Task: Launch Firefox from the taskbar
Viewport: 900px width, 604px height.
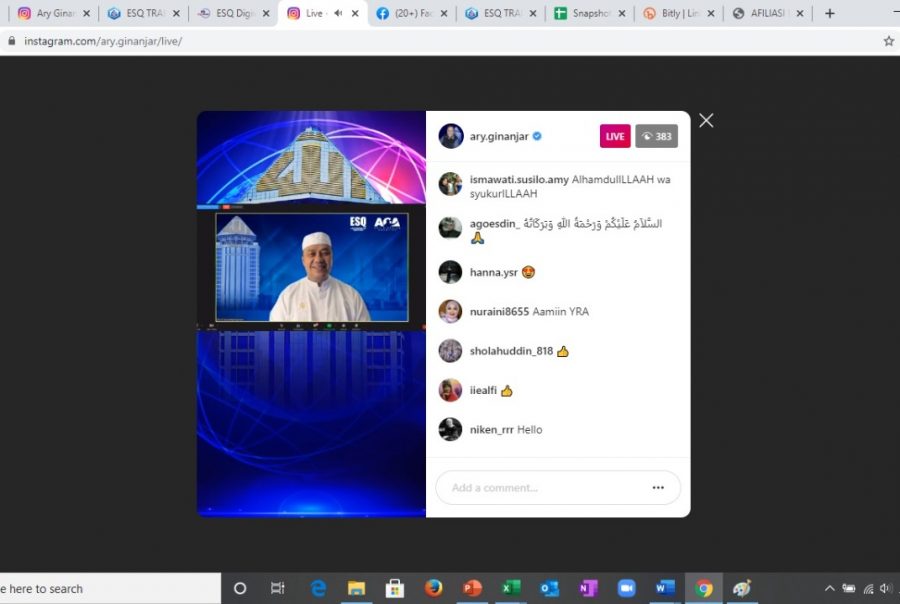Action: point(433,588)
